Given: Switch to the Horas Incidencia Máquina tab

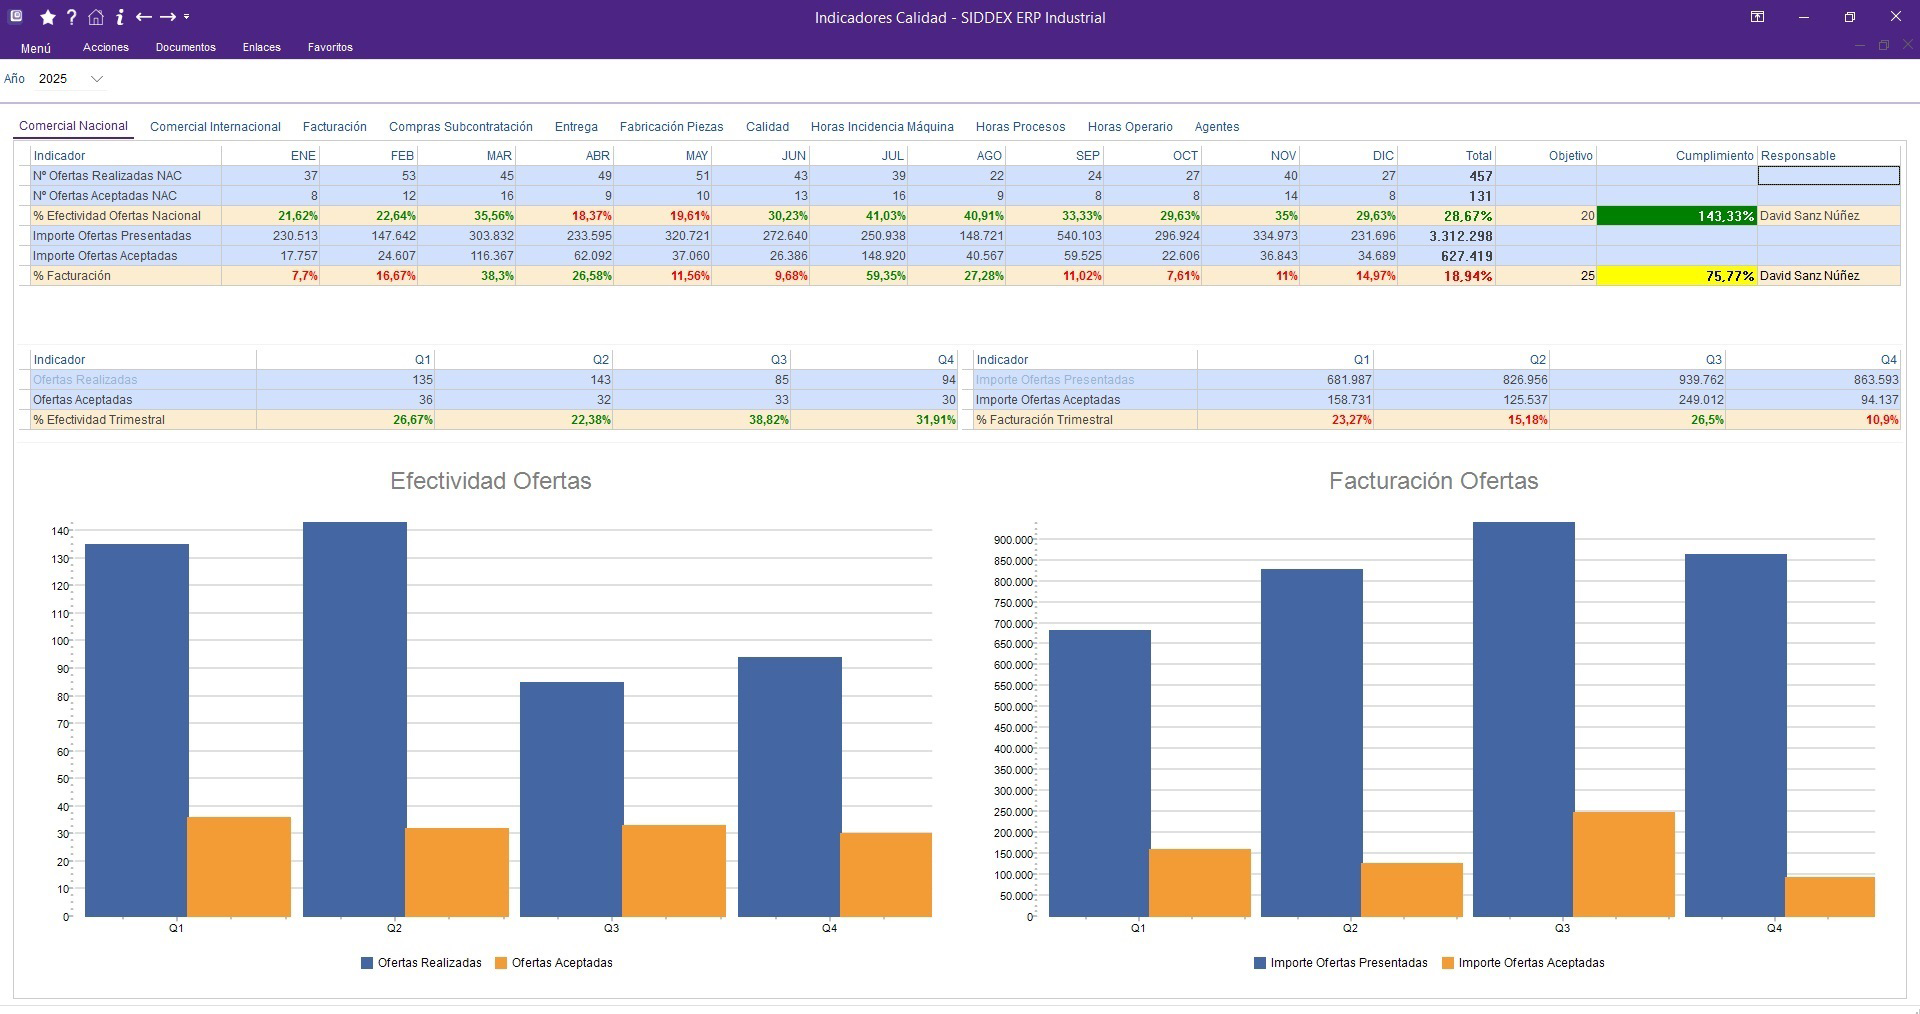Looking at the screenshot, I should tap(881, 127).
